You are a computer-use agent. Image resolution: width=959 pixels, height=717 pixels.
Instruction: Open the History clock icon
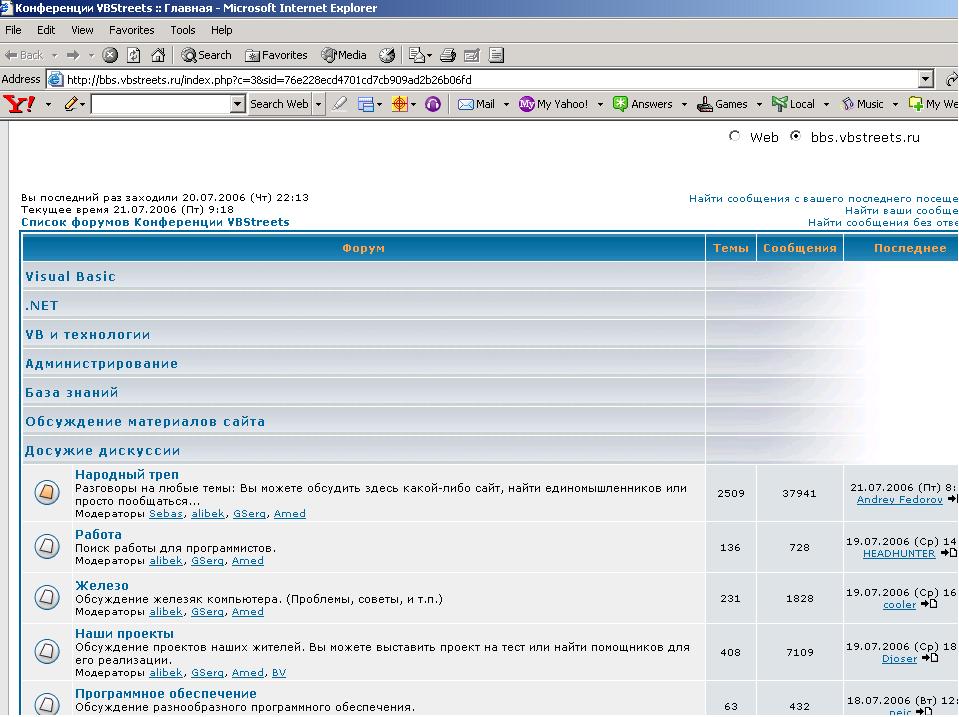(x=387, y=55)
